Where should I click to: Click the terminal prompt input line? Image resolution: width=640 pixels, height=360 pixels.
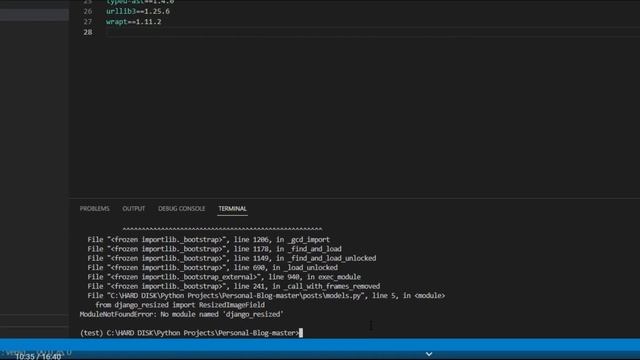click(x=191, y=333)
